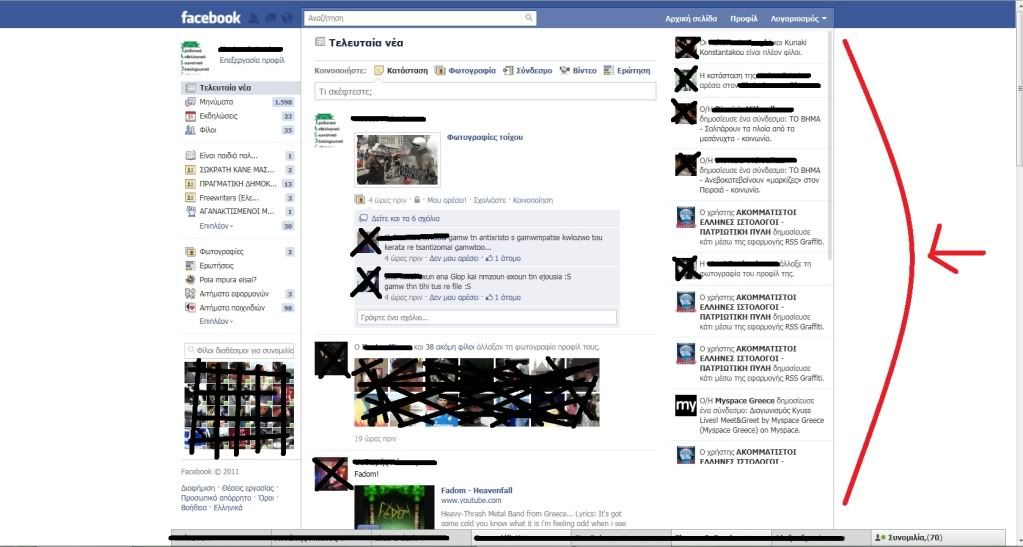Open the notifications globe icon
Image resolution: width=1023 pixels, height=547 pixels.
point(286,18)
